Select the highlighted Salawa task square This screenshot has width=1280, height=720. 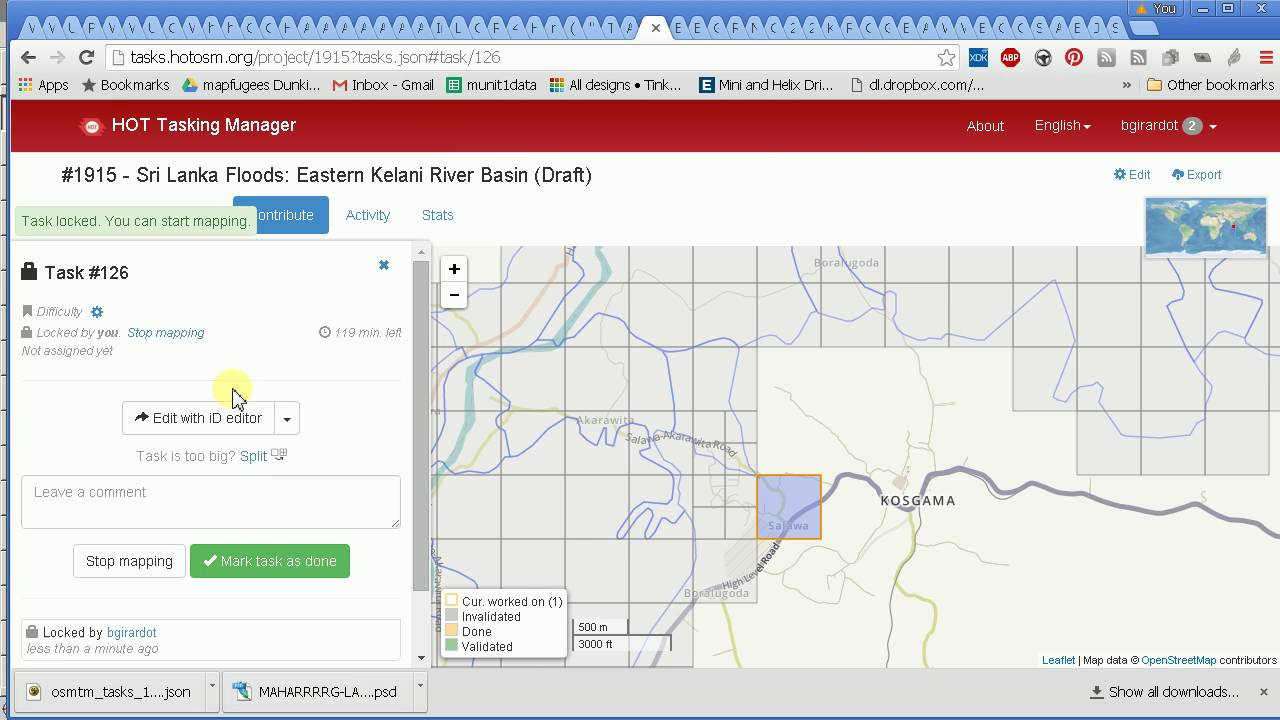point(789,507)
